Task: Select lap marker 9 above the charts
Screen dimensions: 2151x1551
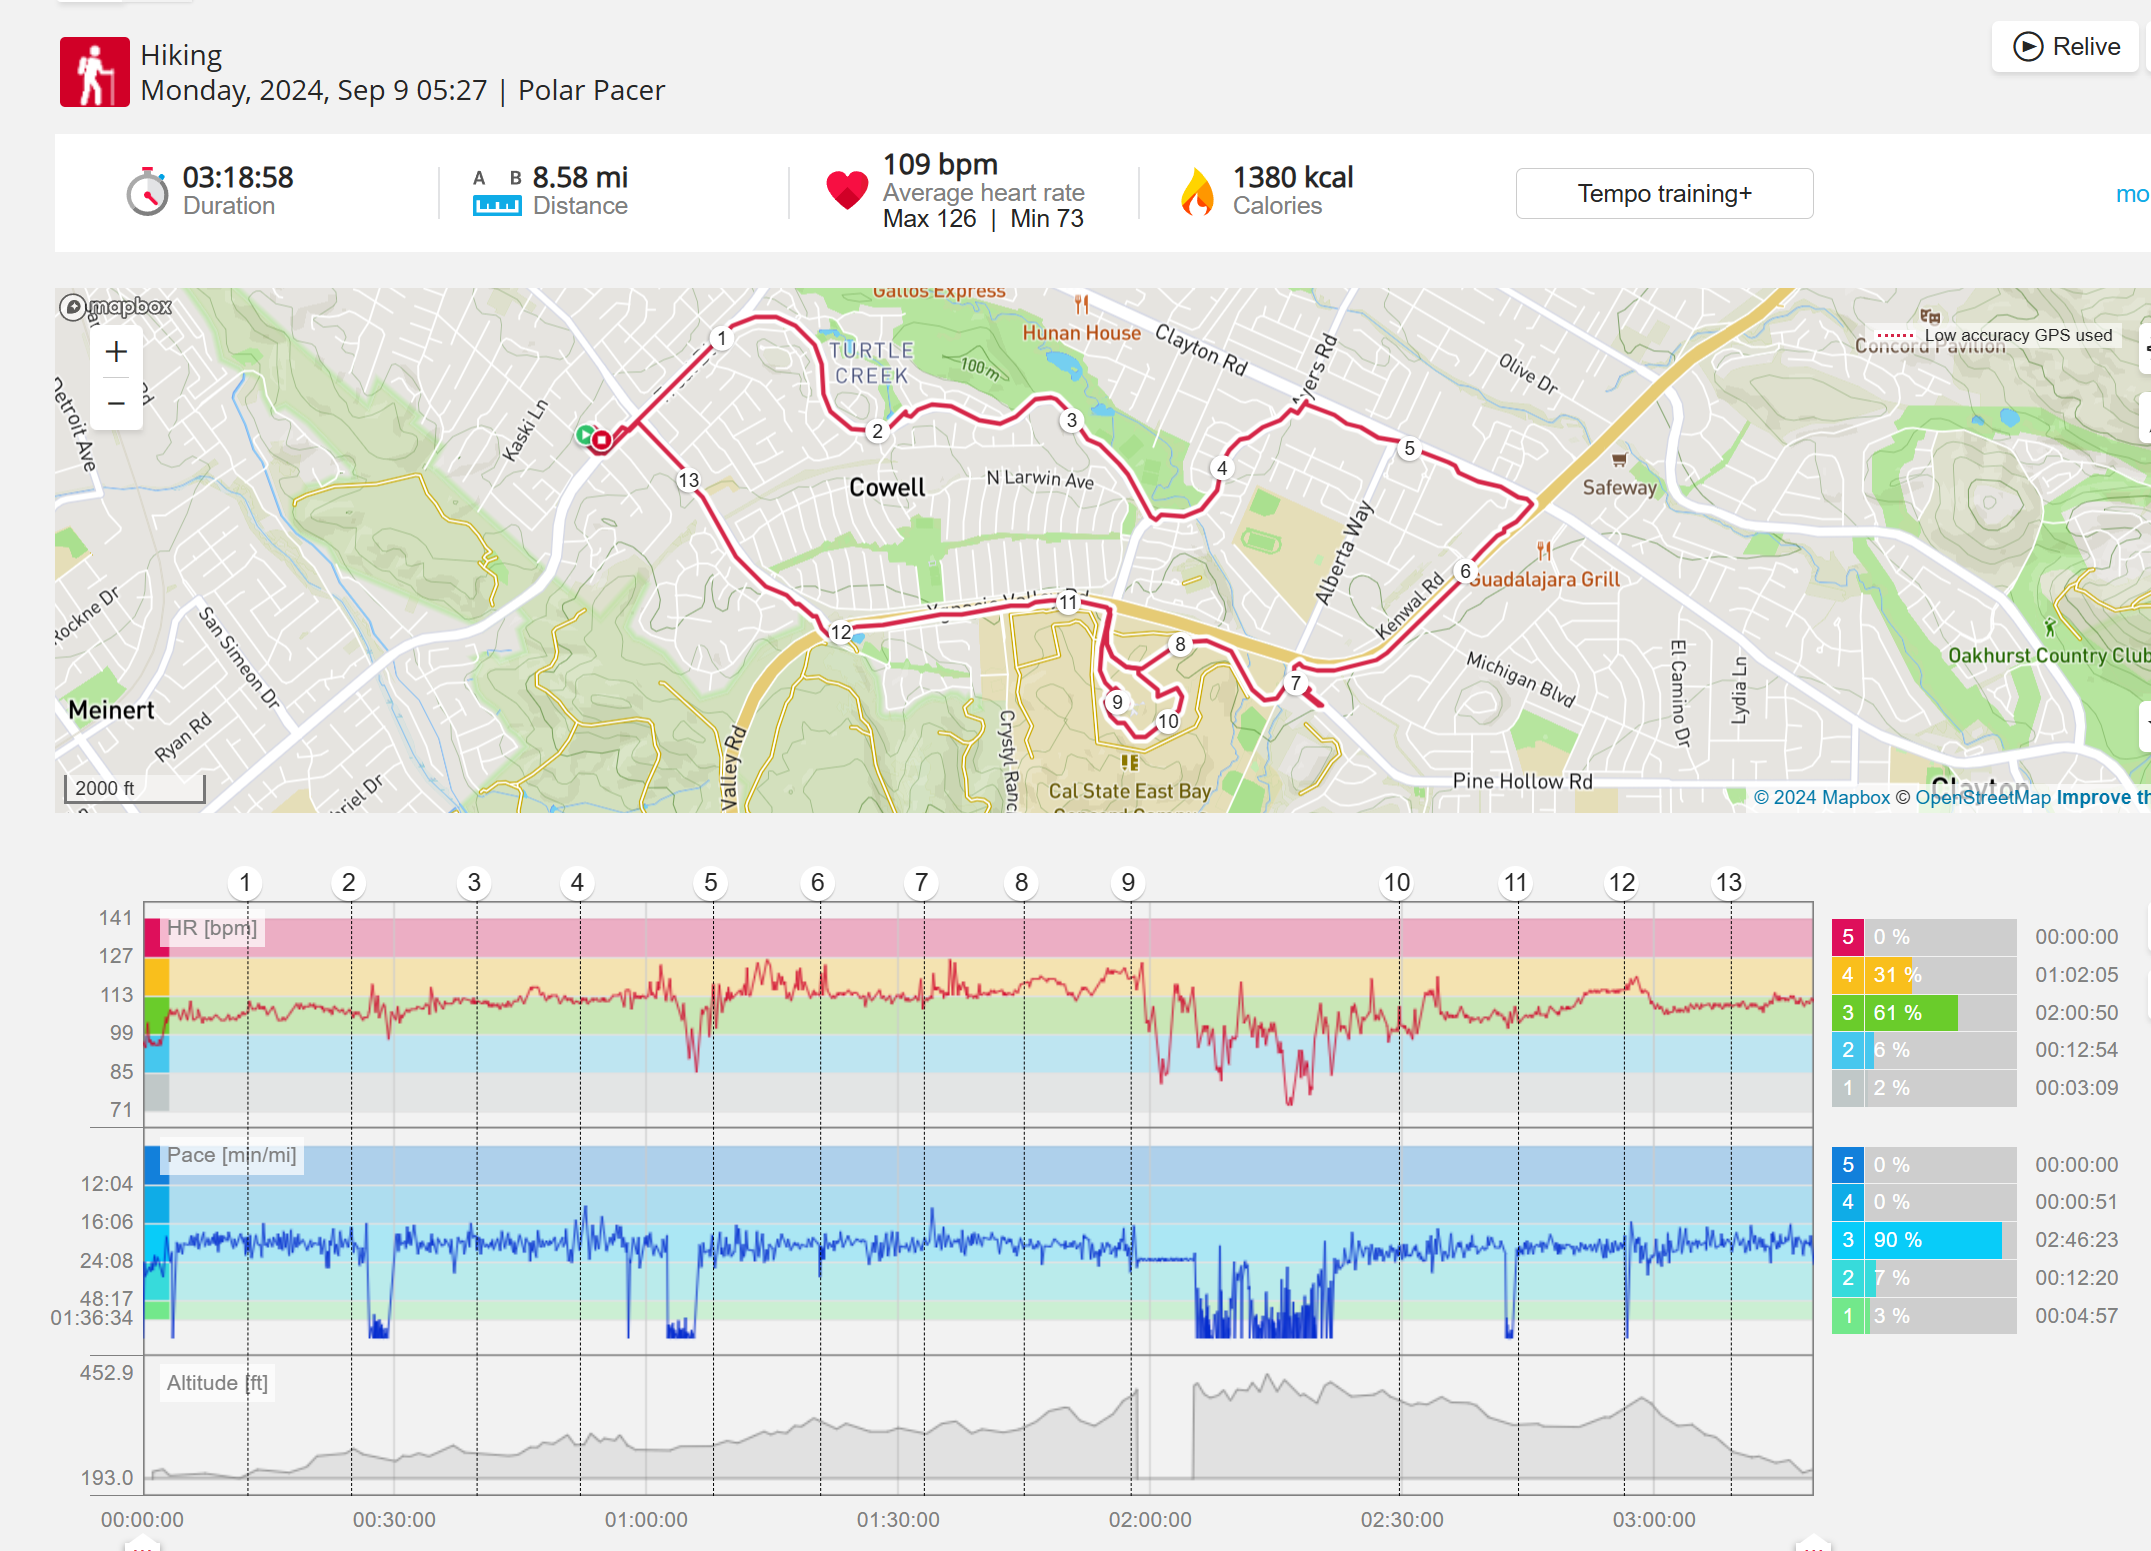Action: [1127, 882]
